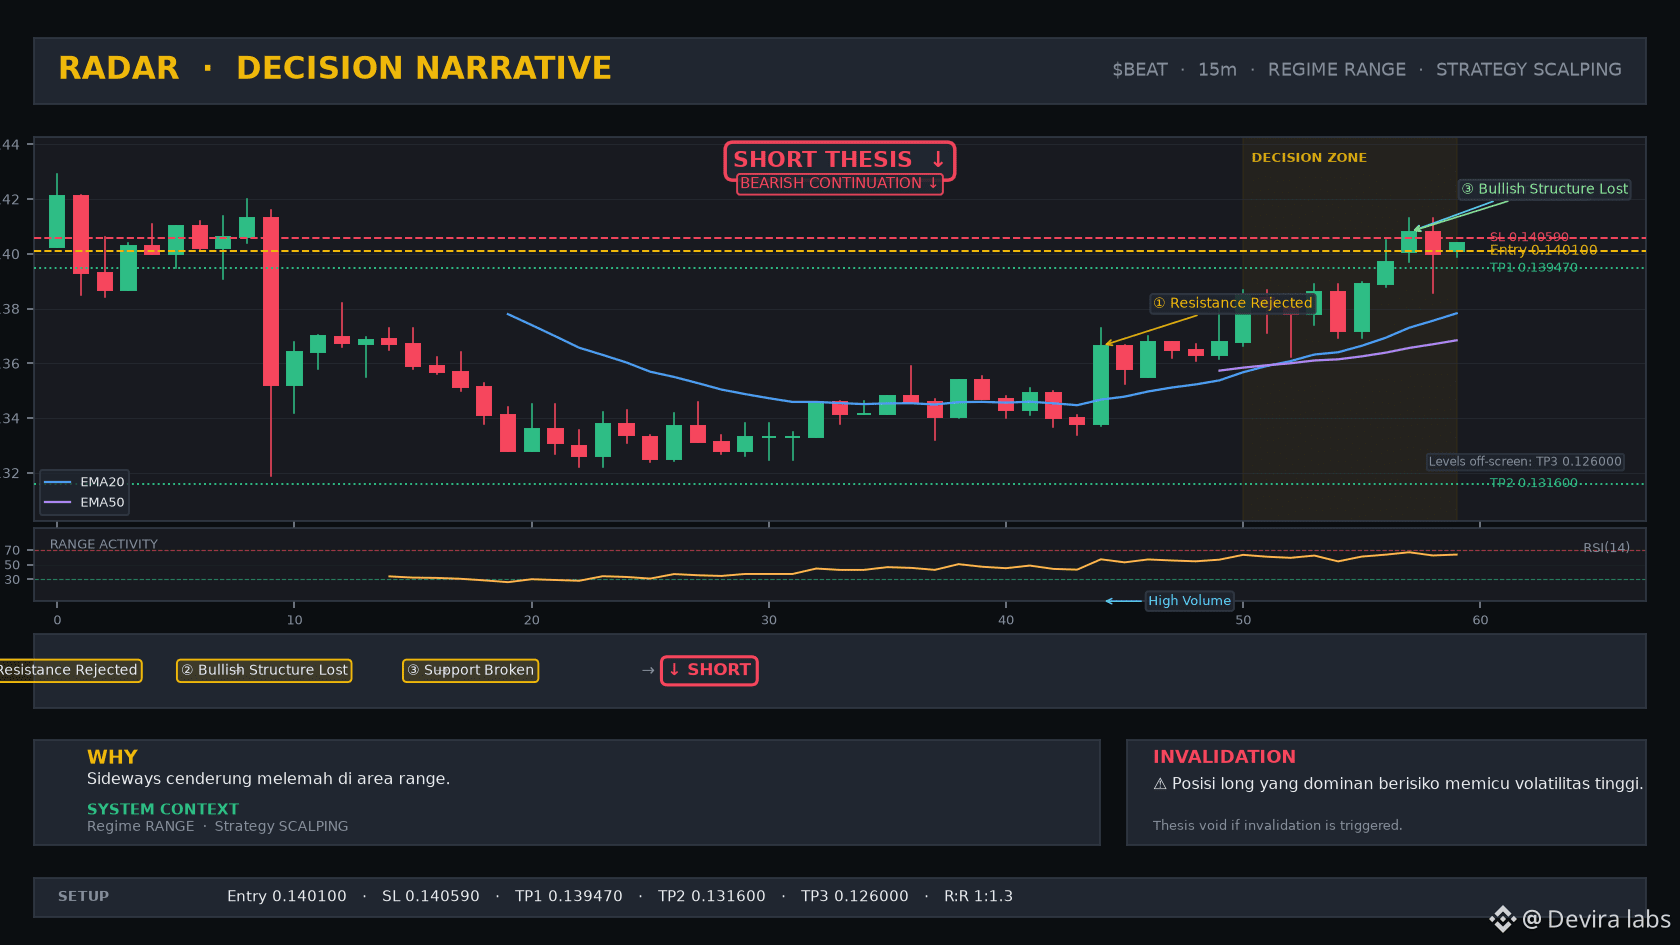Click REGIME RANGE in the header
The width and height of the screenshot is (1680, 945).
click(x=1337, y=70)
